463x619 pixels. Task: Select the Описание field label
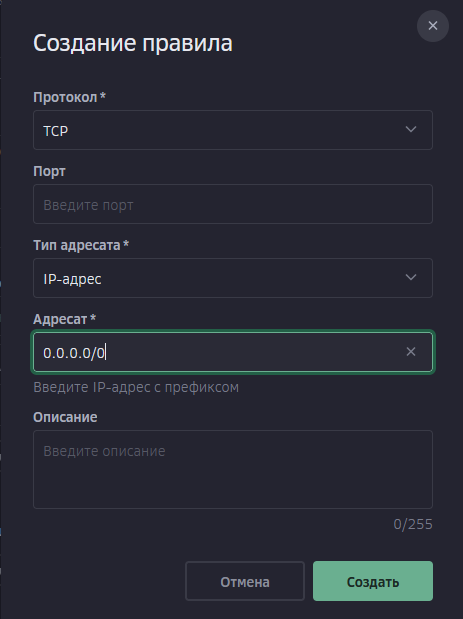pyautogui.click(x=65, y=417)
